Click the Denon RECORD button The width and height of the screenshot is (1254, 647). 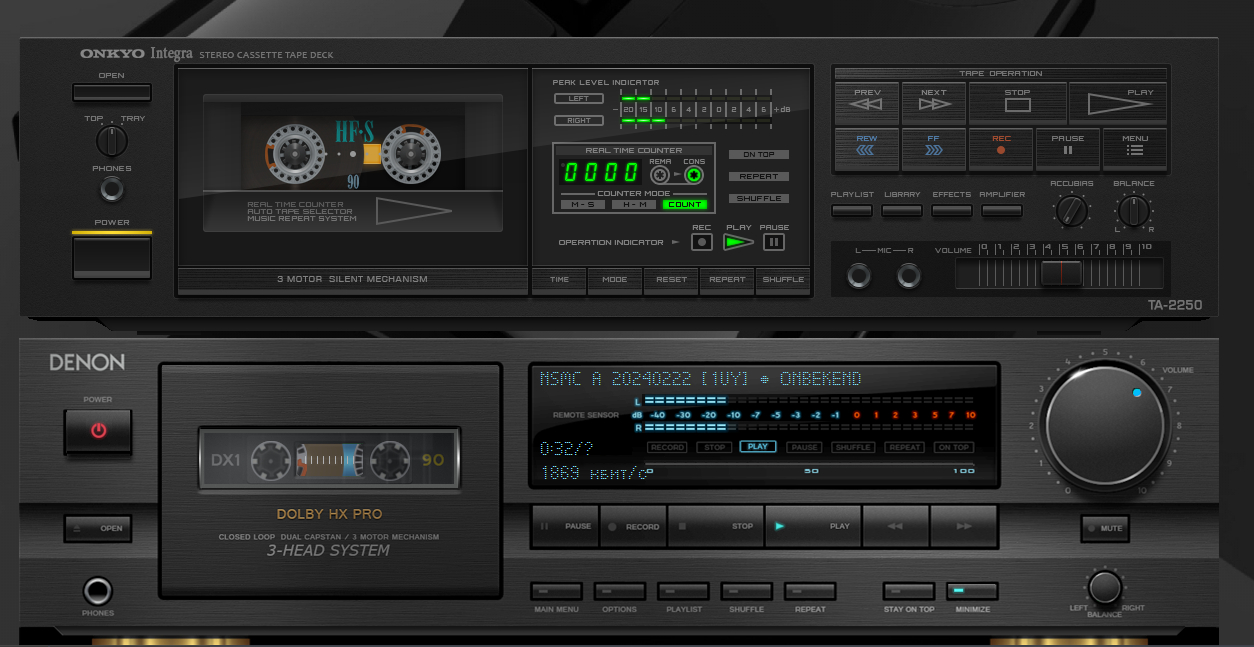coord(632,526)
